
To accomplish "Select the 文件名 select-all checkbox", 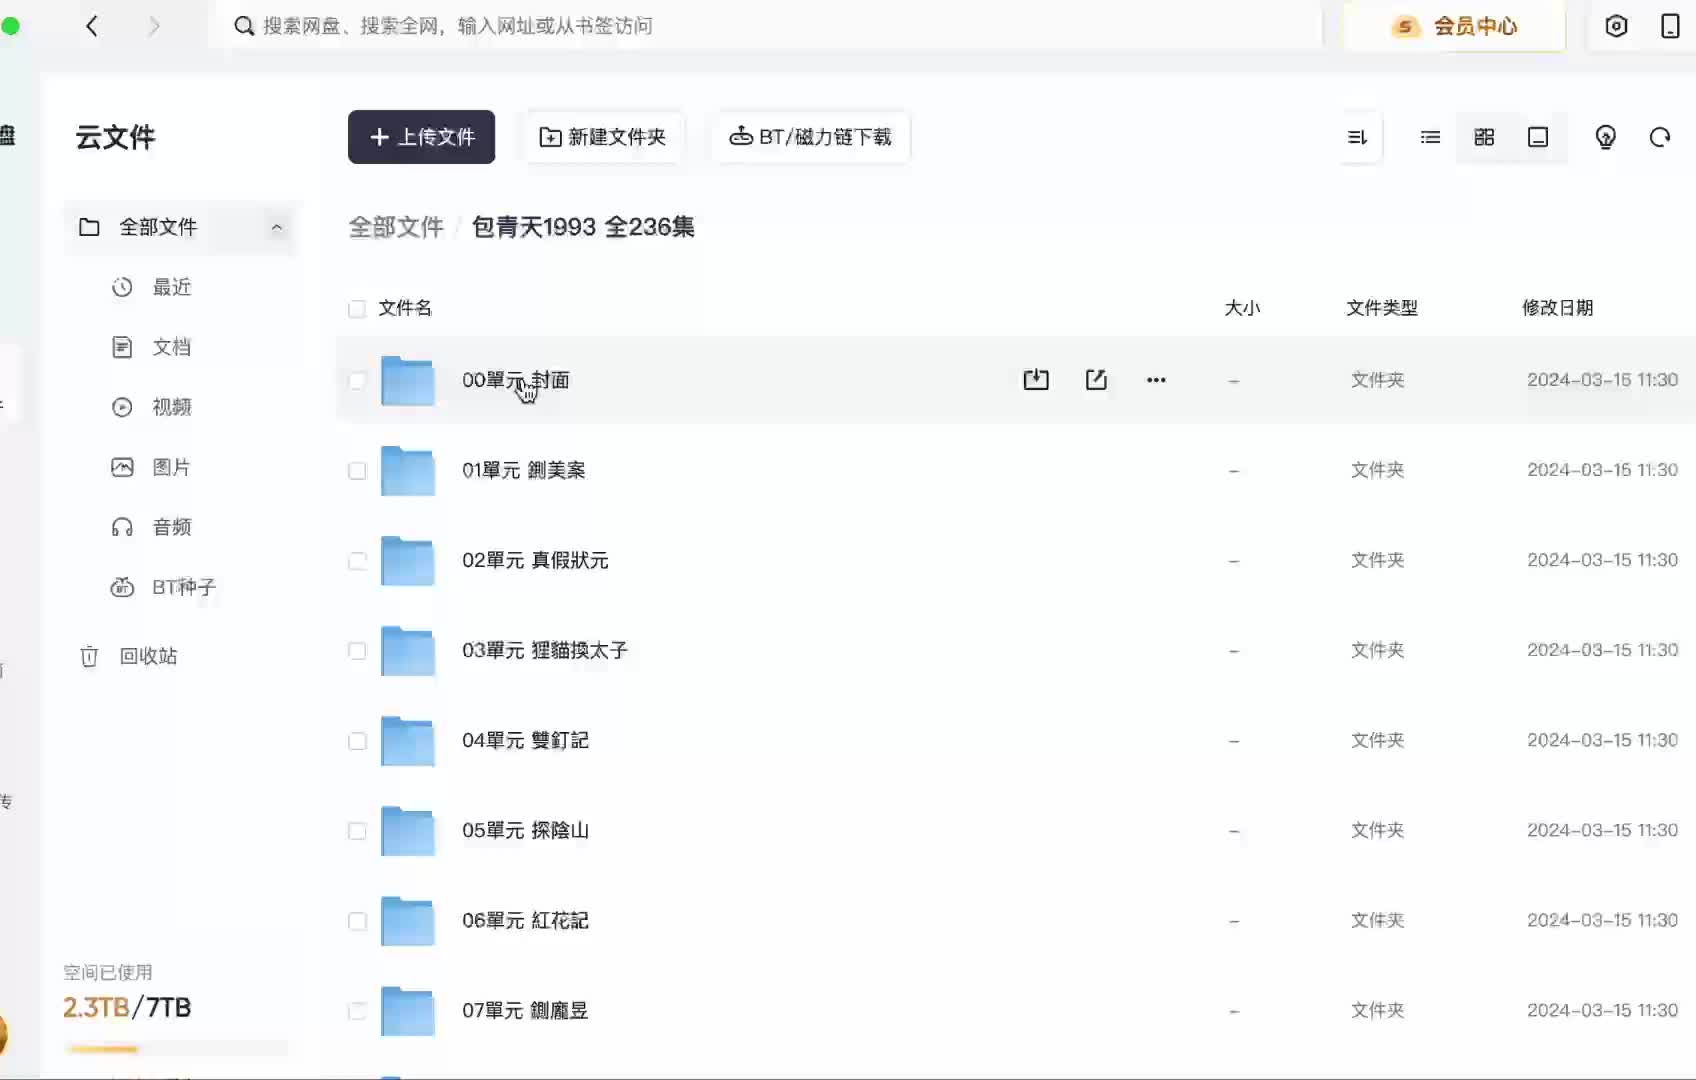I will [357, 308].
